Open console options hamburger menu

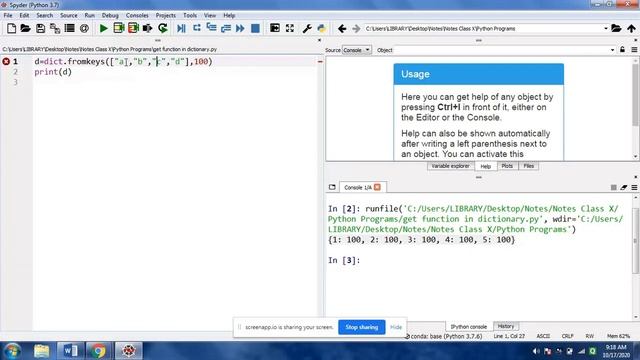[x=634, y=187]
